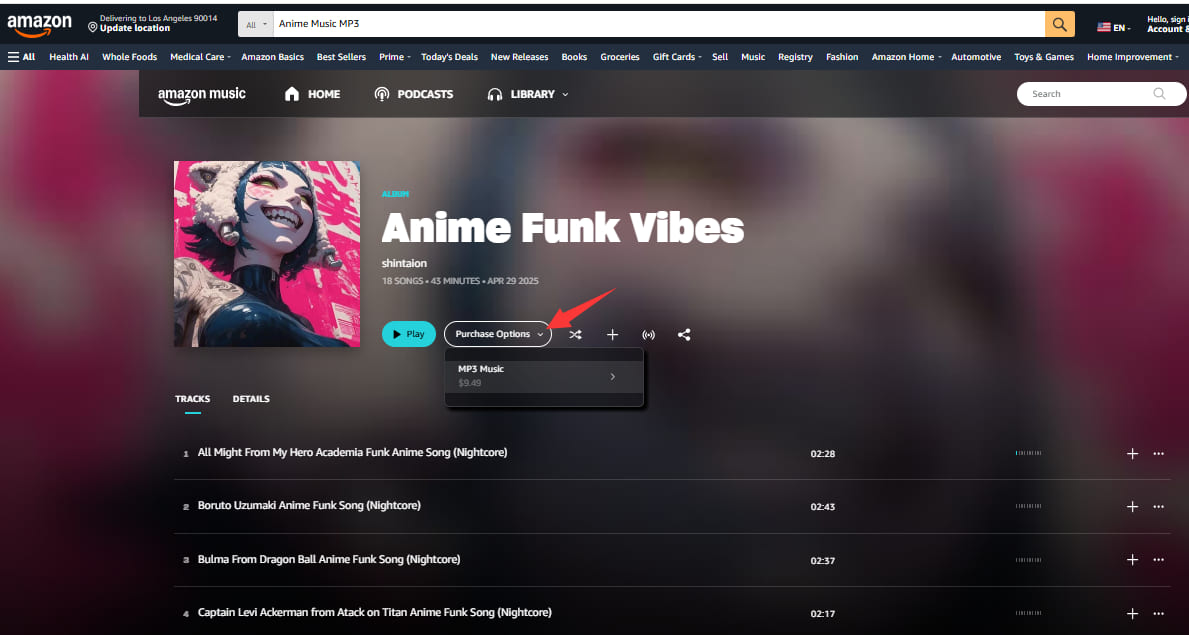Screen dimensions: 1189x635
Task: Expand the Medical Care menu
Action: [x=199, y=57]
